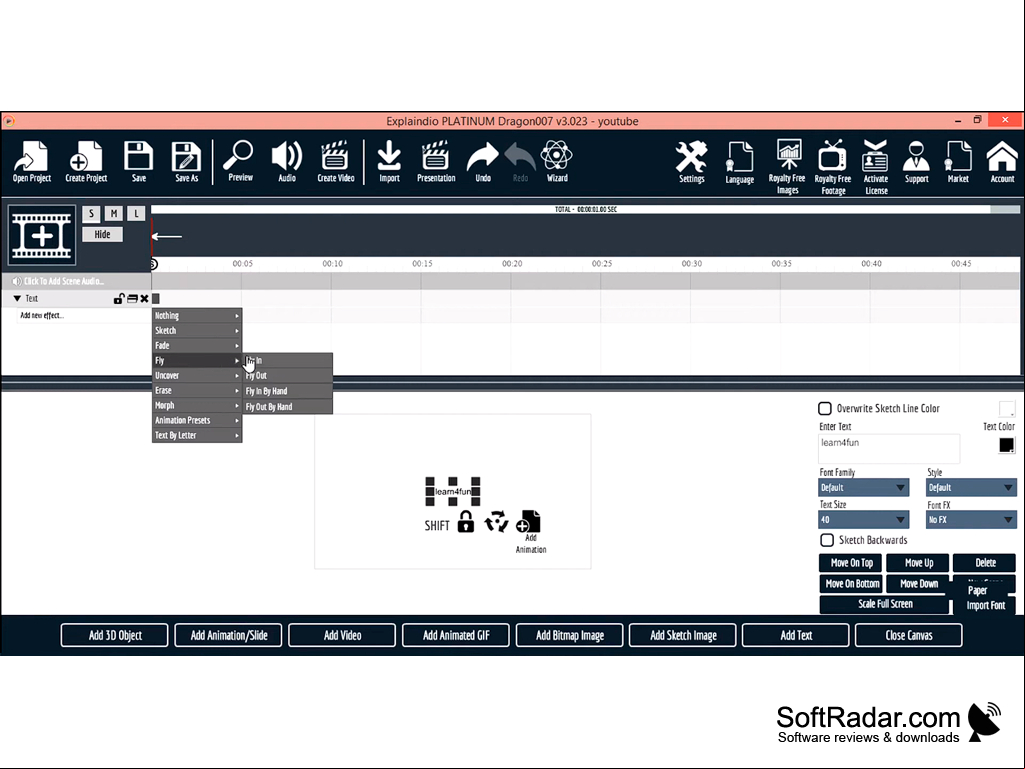The height and width of the screenshot is (769, 1025).
Task: Import media with the Import icon
Action: (x=389, y=161)
